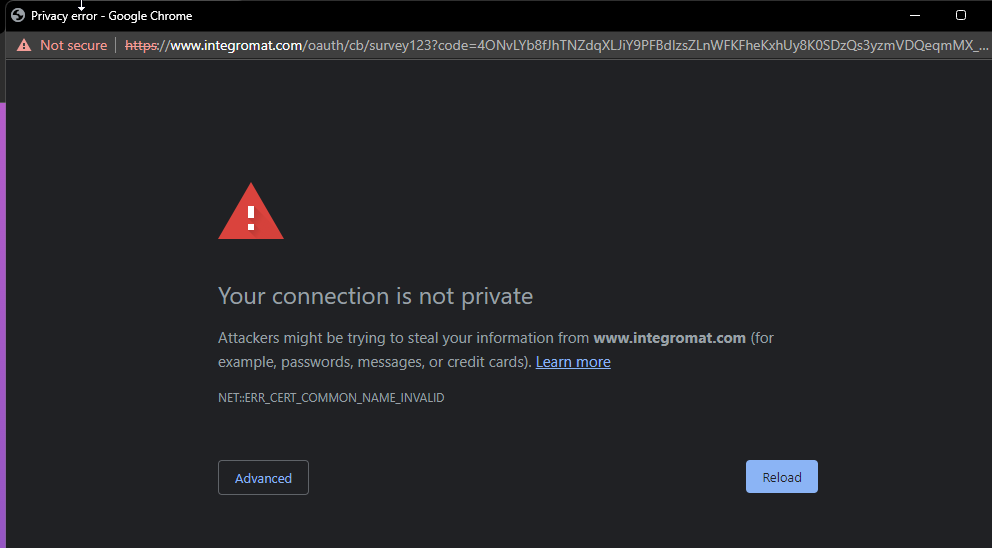Click the Attackers might be trying sentence
The width and height of the screenshot is (992, 548).
pos(495,350)
